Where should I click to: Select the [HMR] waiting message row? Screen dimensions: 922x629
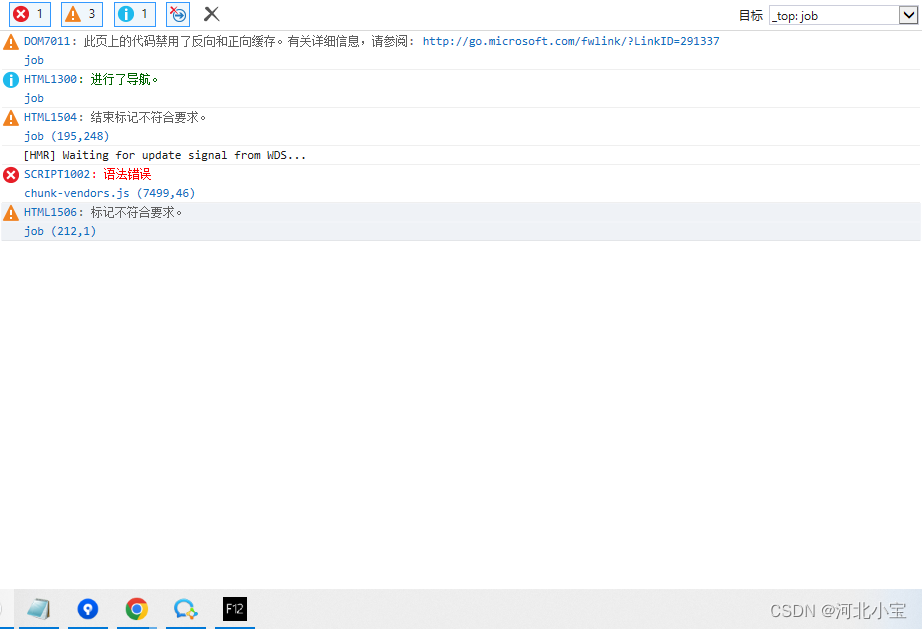point(165,155)
